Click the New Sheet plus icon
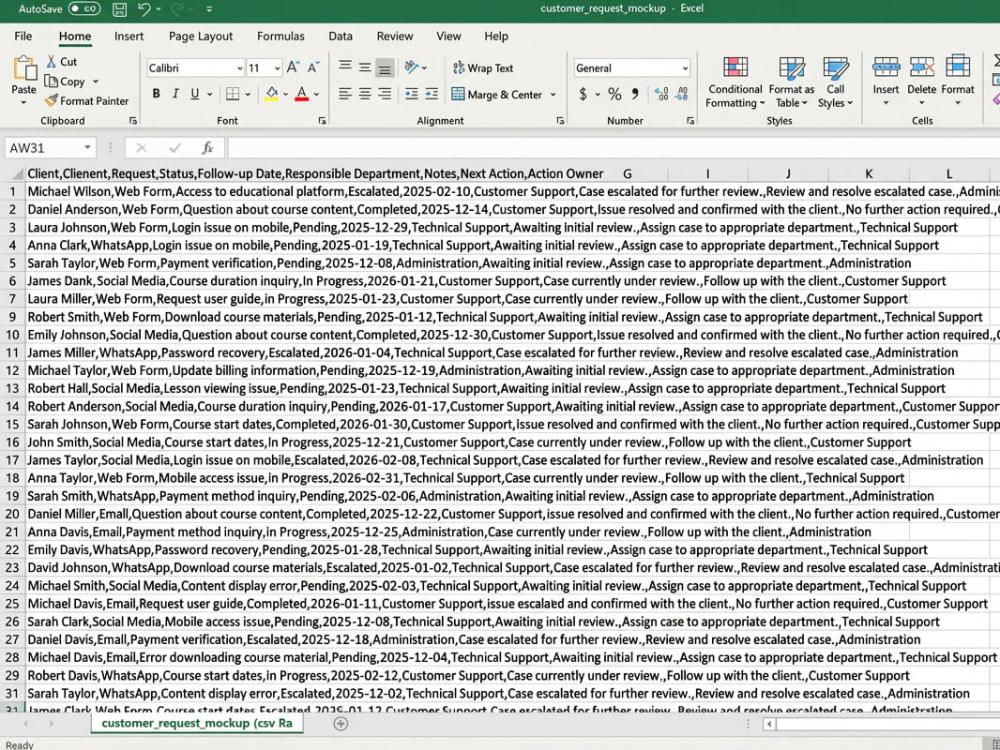1000x750 pixels. (341, 723)
